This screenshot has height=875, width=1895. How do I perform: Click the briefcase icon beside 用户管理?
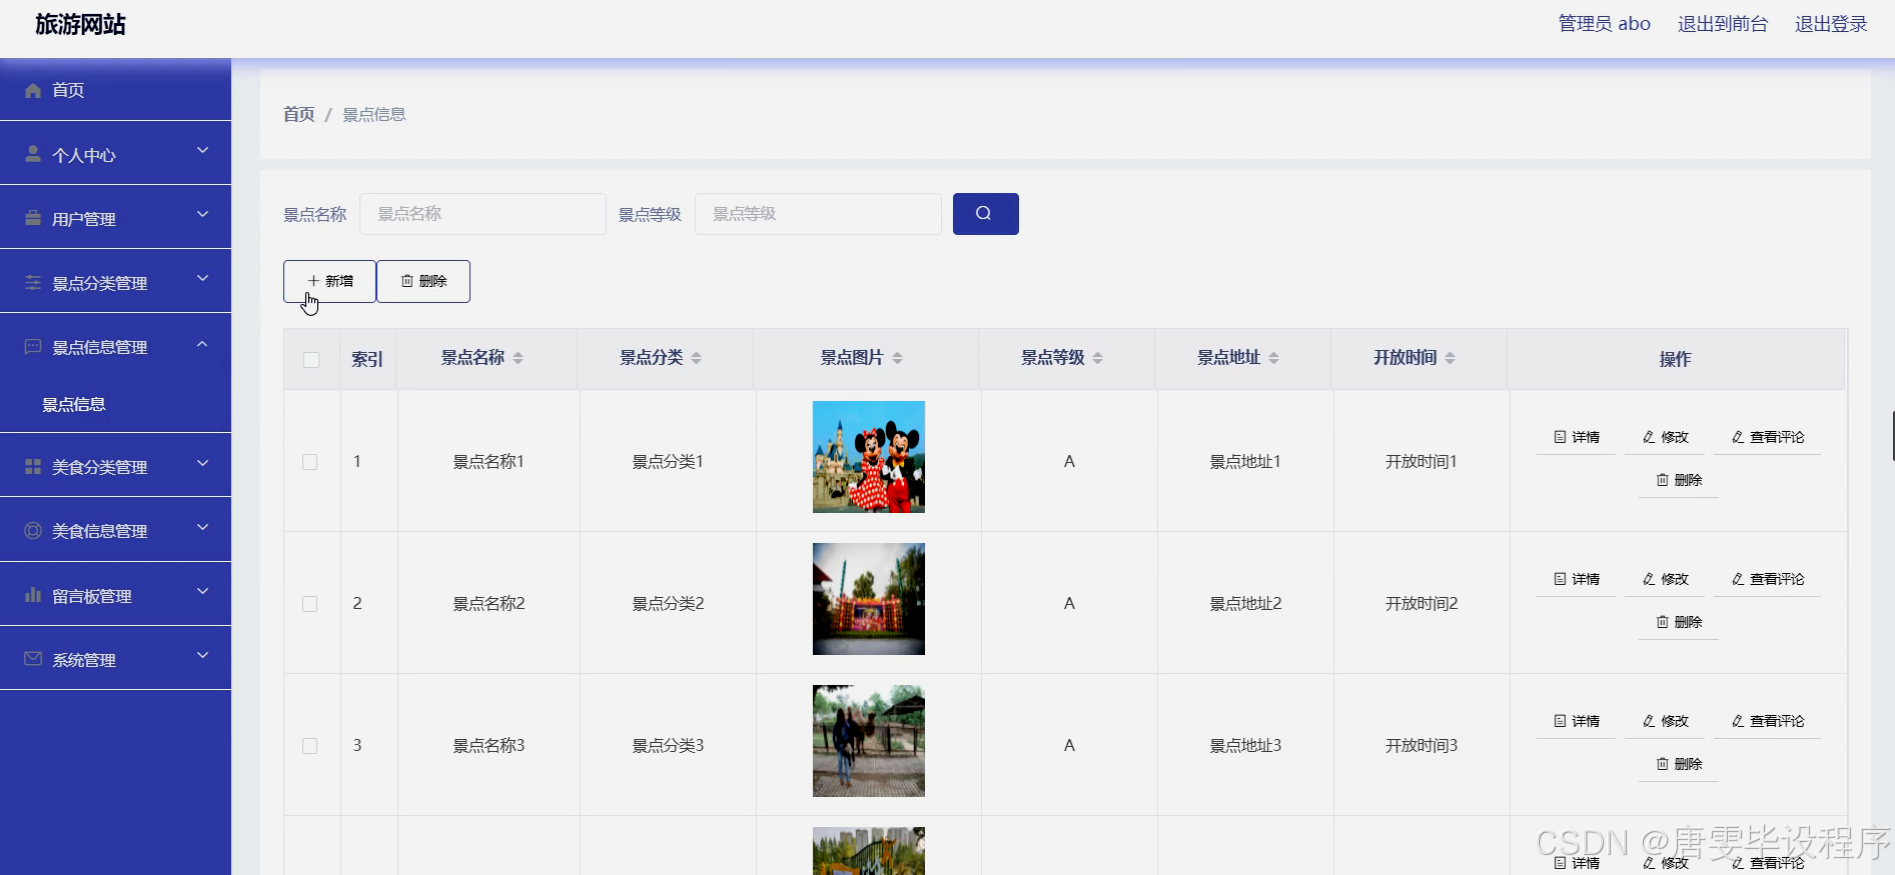[x=33, y=219]
